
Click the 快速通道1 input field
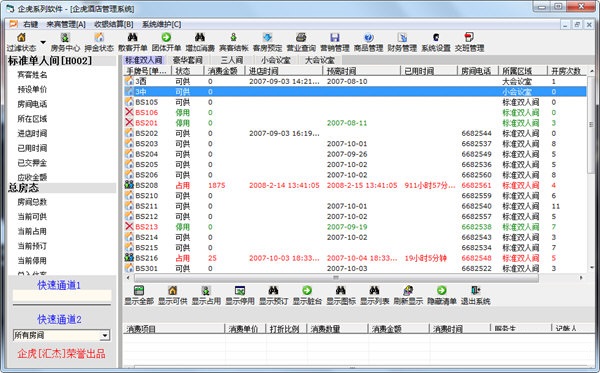tap(62, 295)
